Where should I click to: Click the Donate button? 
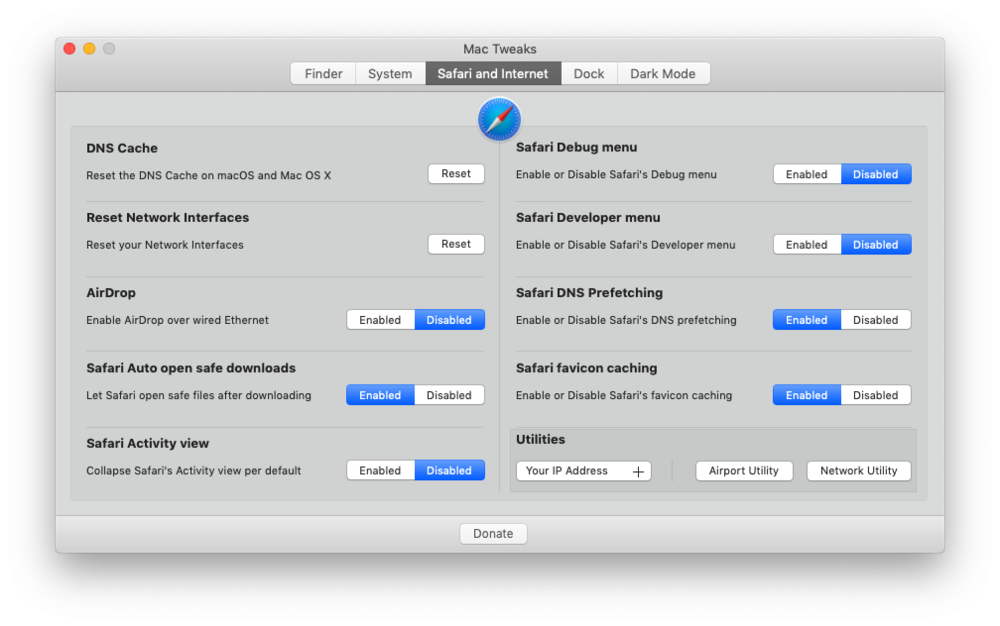pos(493,533)
